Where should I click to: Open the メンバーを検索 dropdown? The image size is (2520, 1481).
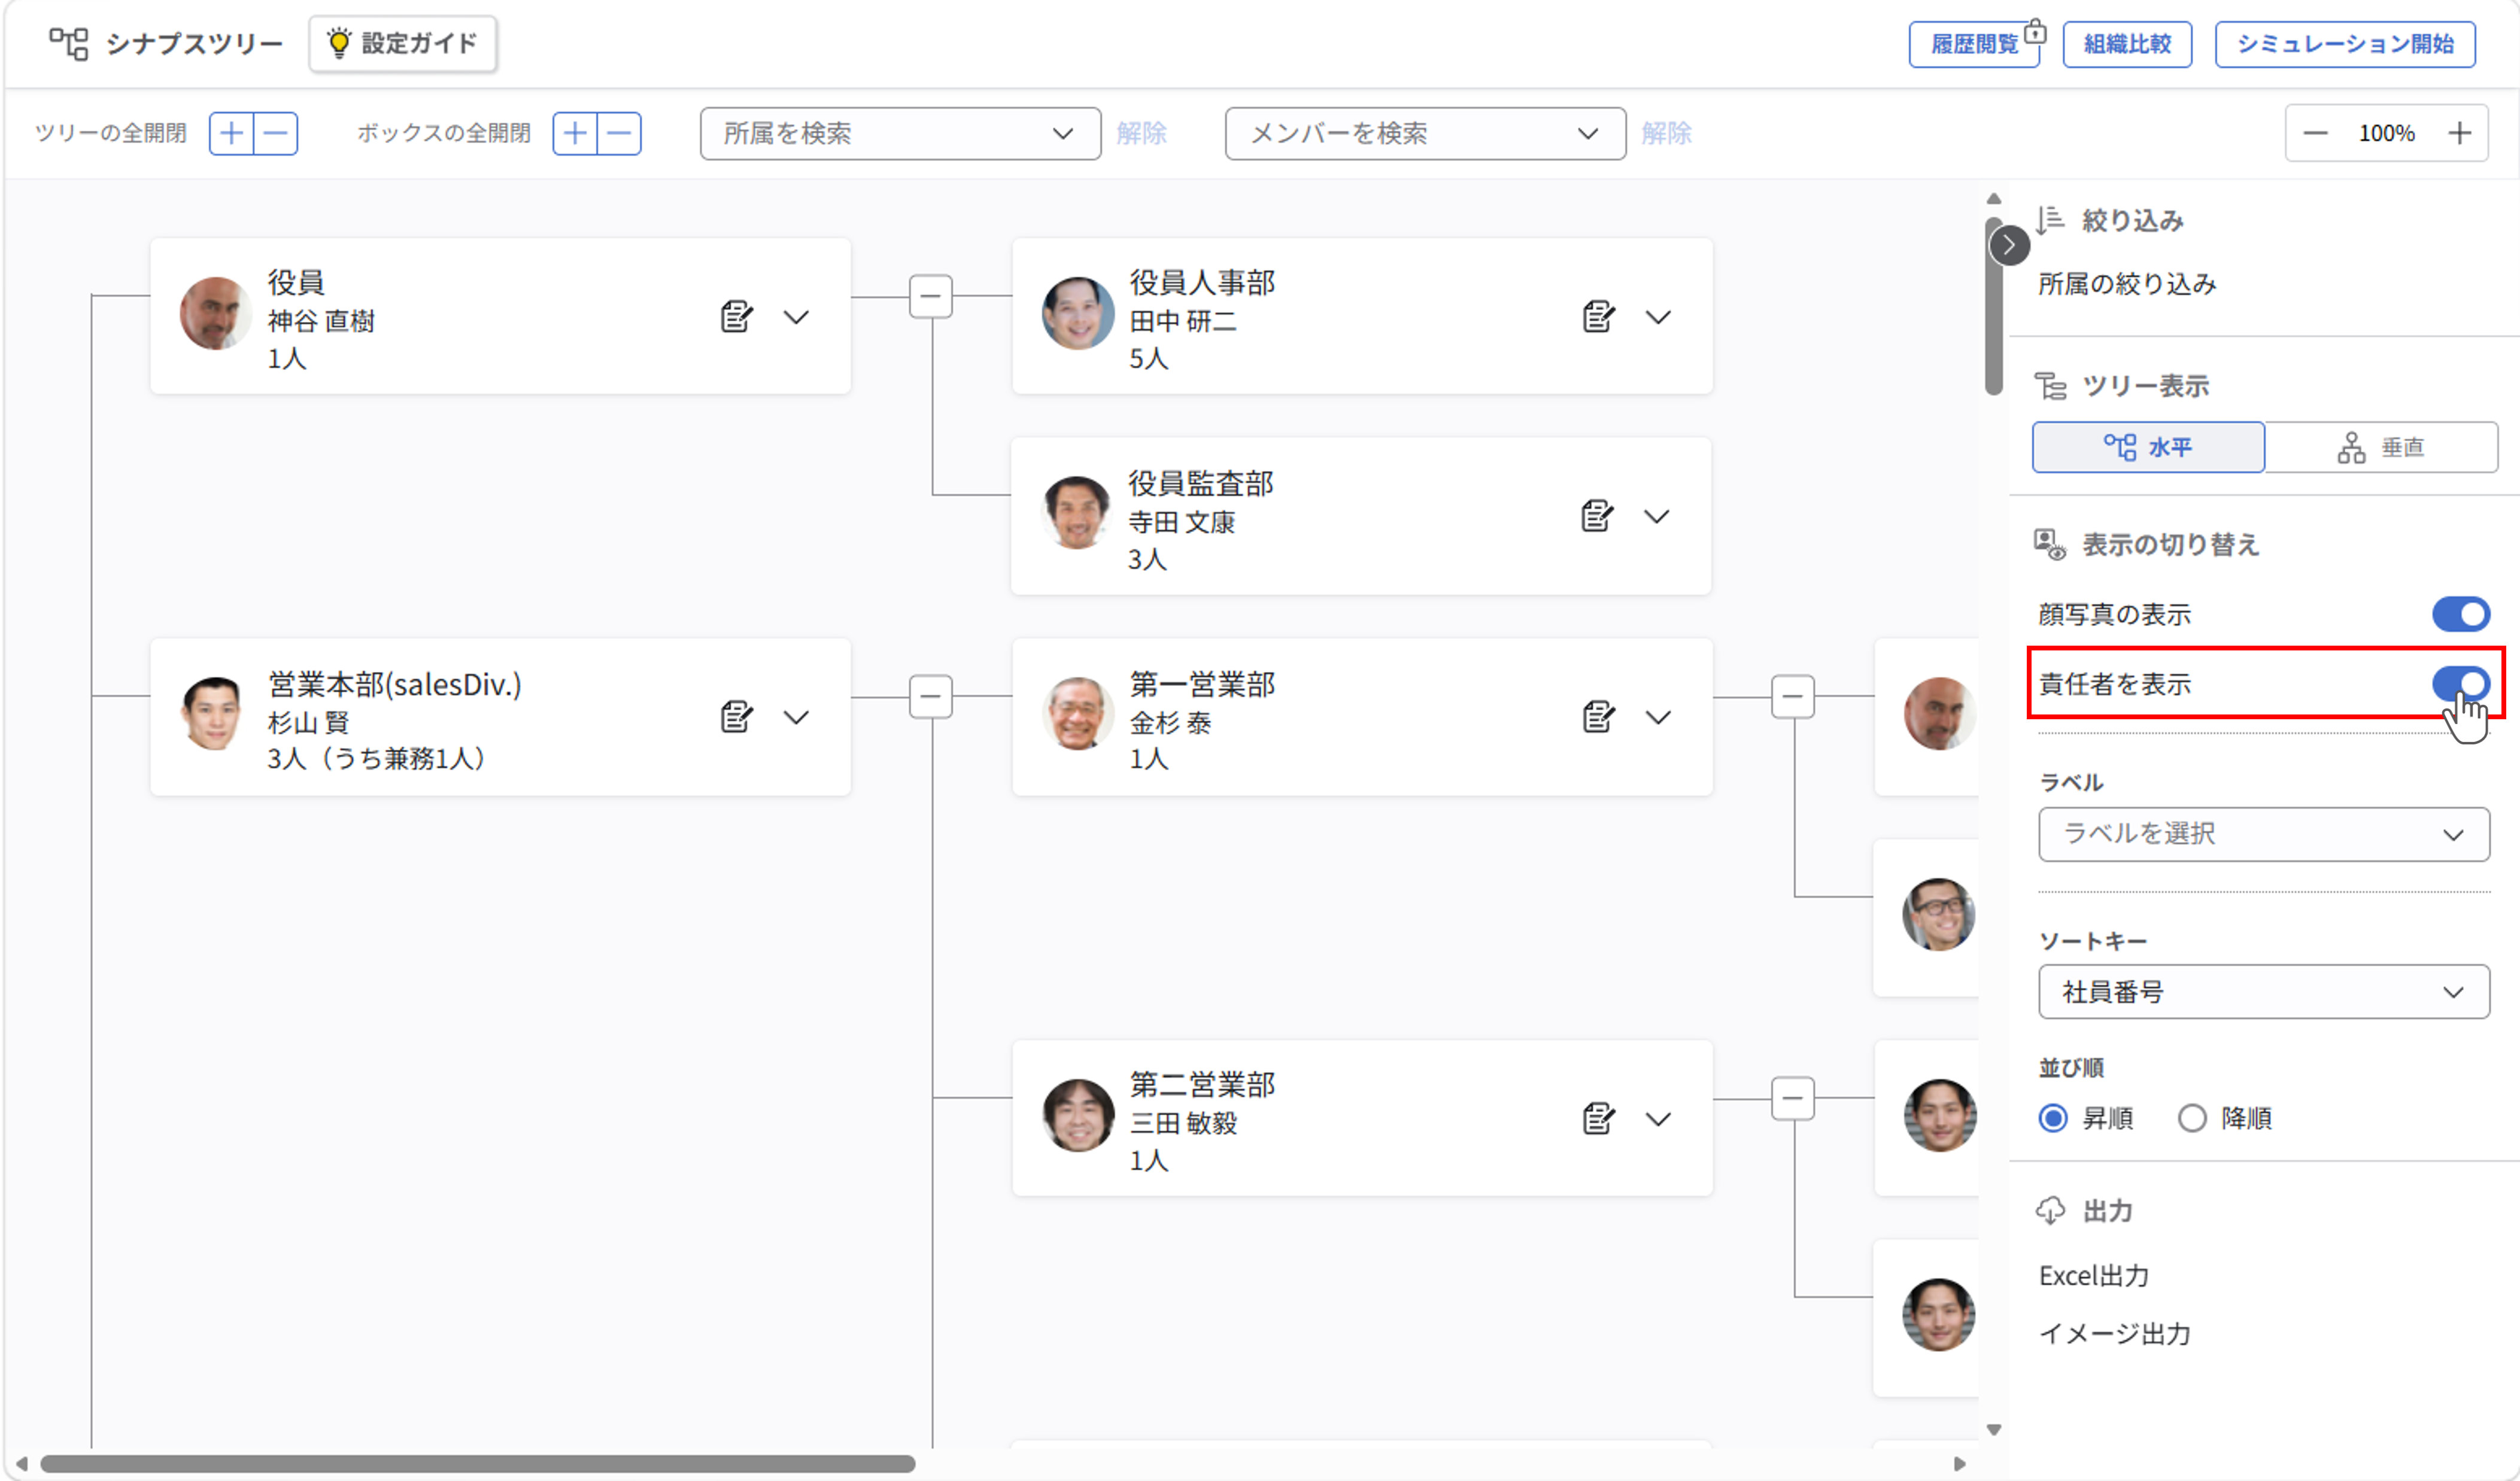[1425, 133]
